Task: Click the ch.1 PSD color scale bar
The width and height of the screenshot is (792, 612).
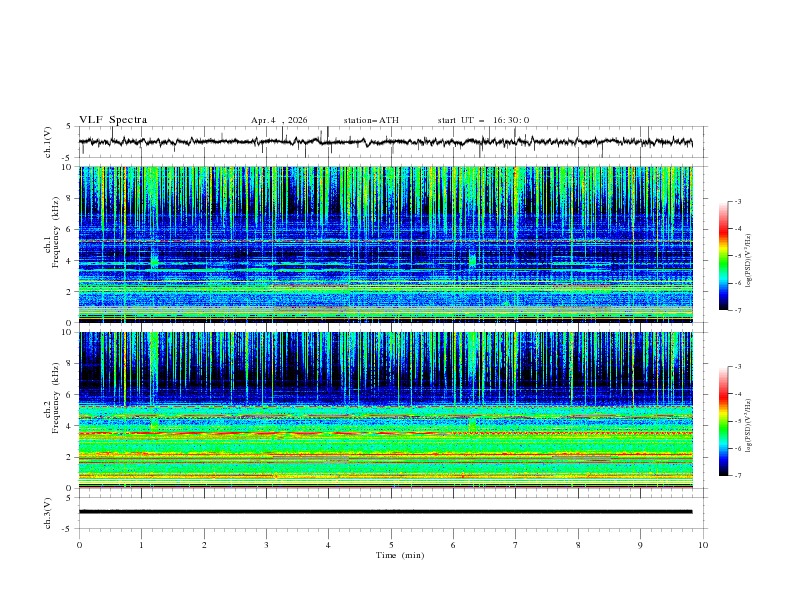Action: pos(723,256)
